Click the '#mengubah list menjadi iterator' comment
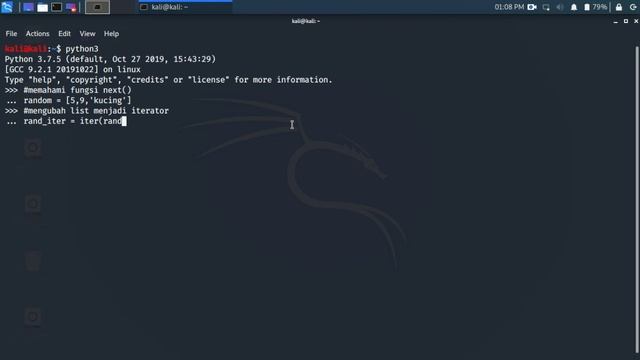This screenshot has width=640, height=360. point(96,111)
